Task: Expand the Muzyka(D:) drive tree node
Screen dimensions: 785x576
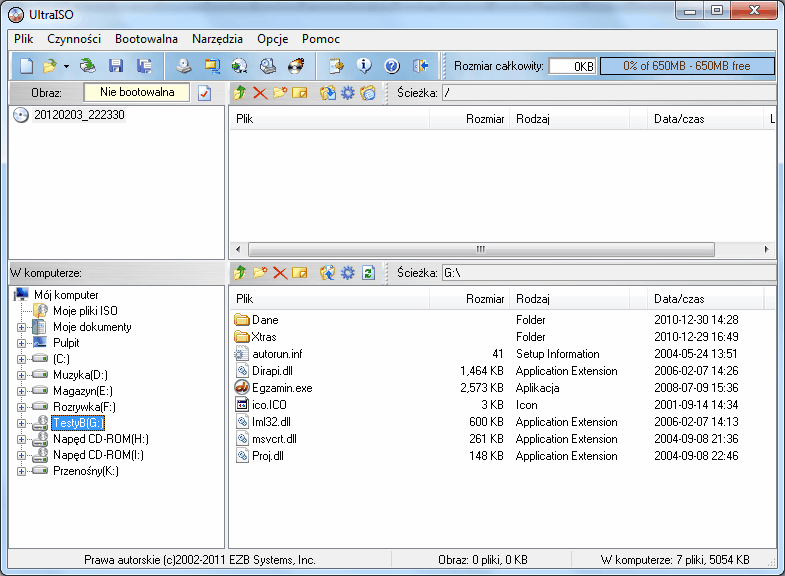Action: pyautogui.click(x=21, y=375)
